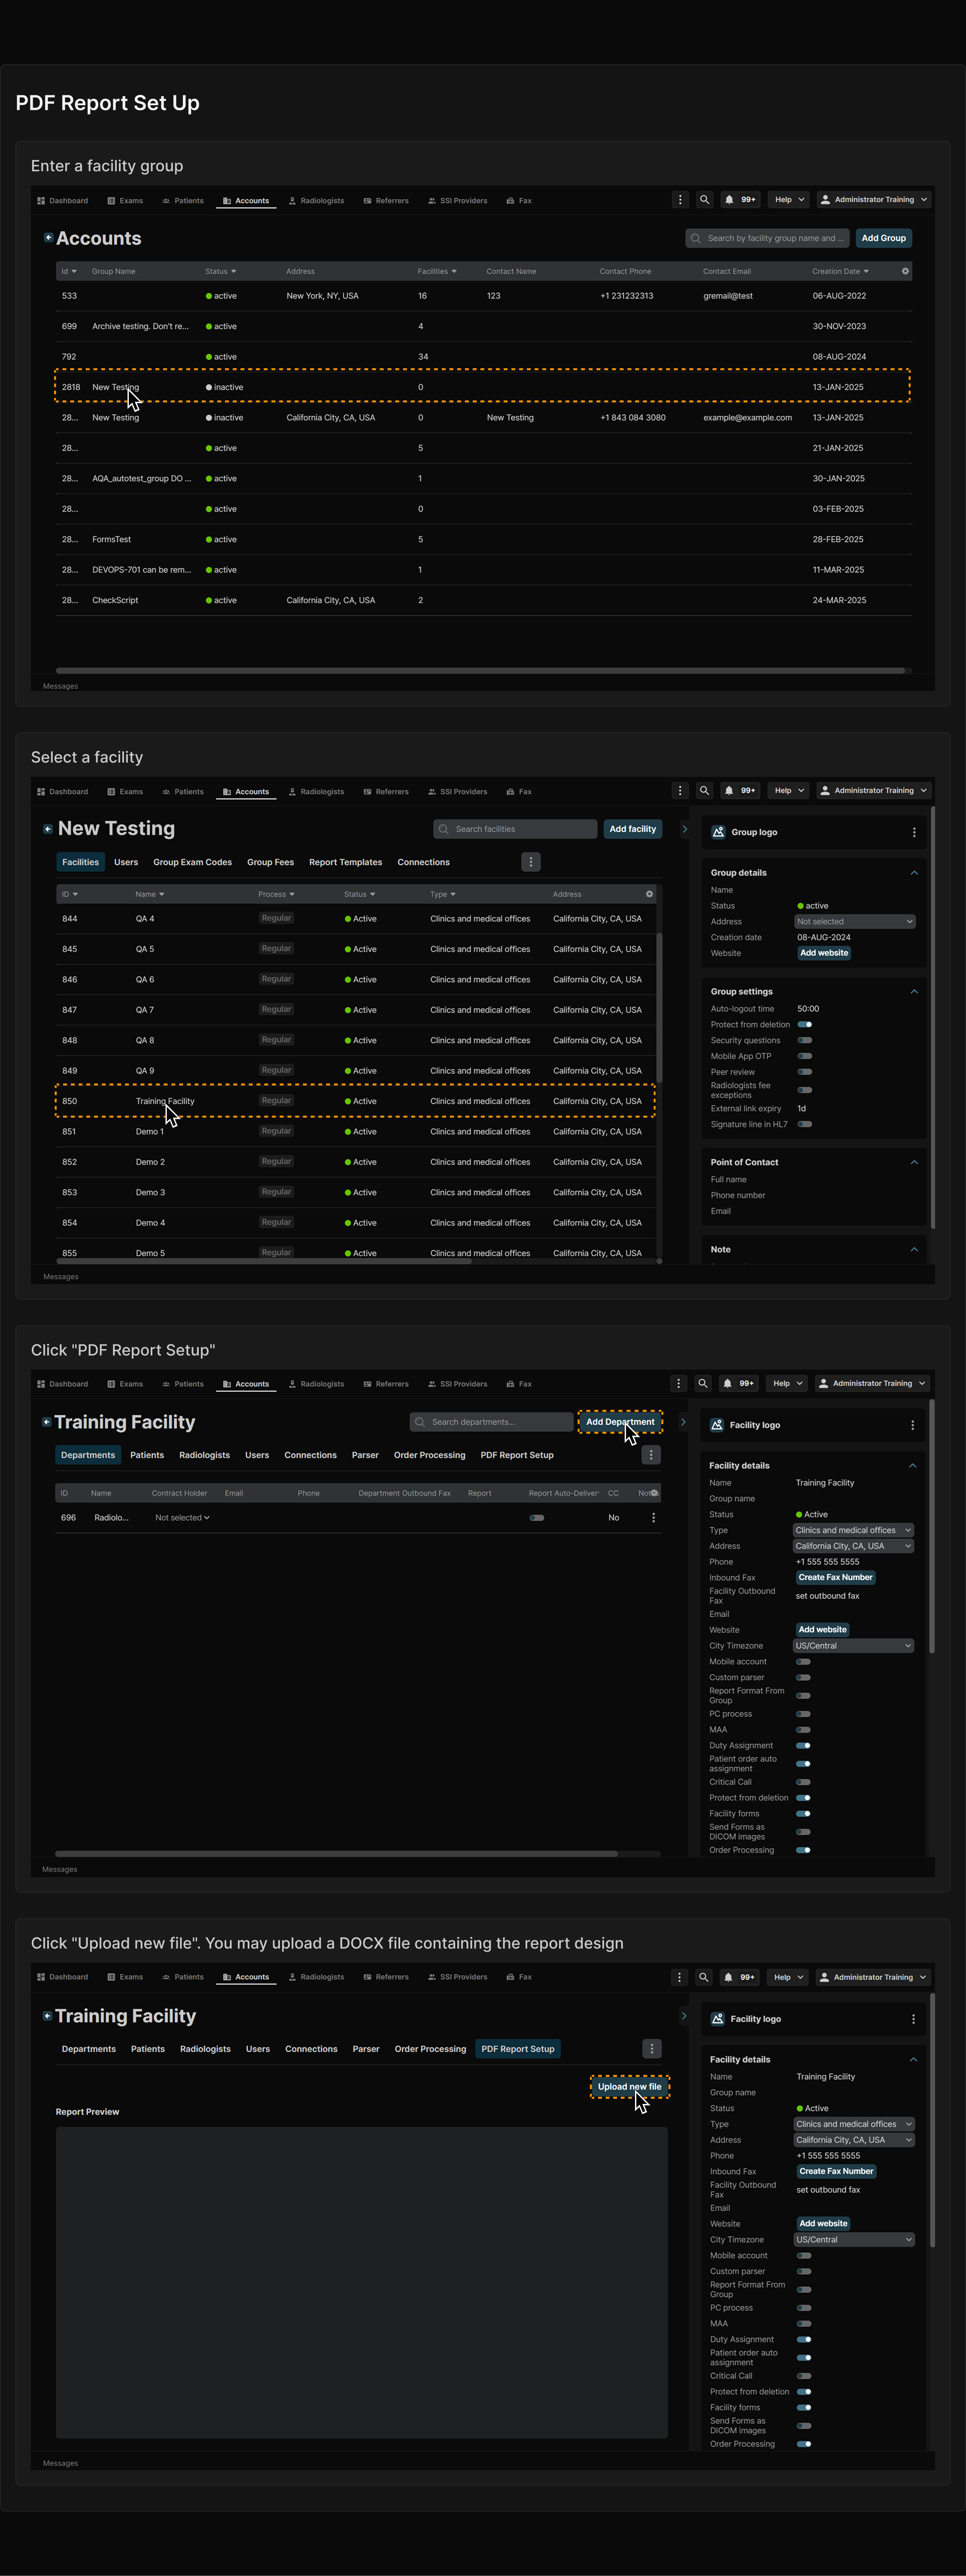Collapse the Point of Contact section
The image size is (966, 2576).
coord(914,1162)
